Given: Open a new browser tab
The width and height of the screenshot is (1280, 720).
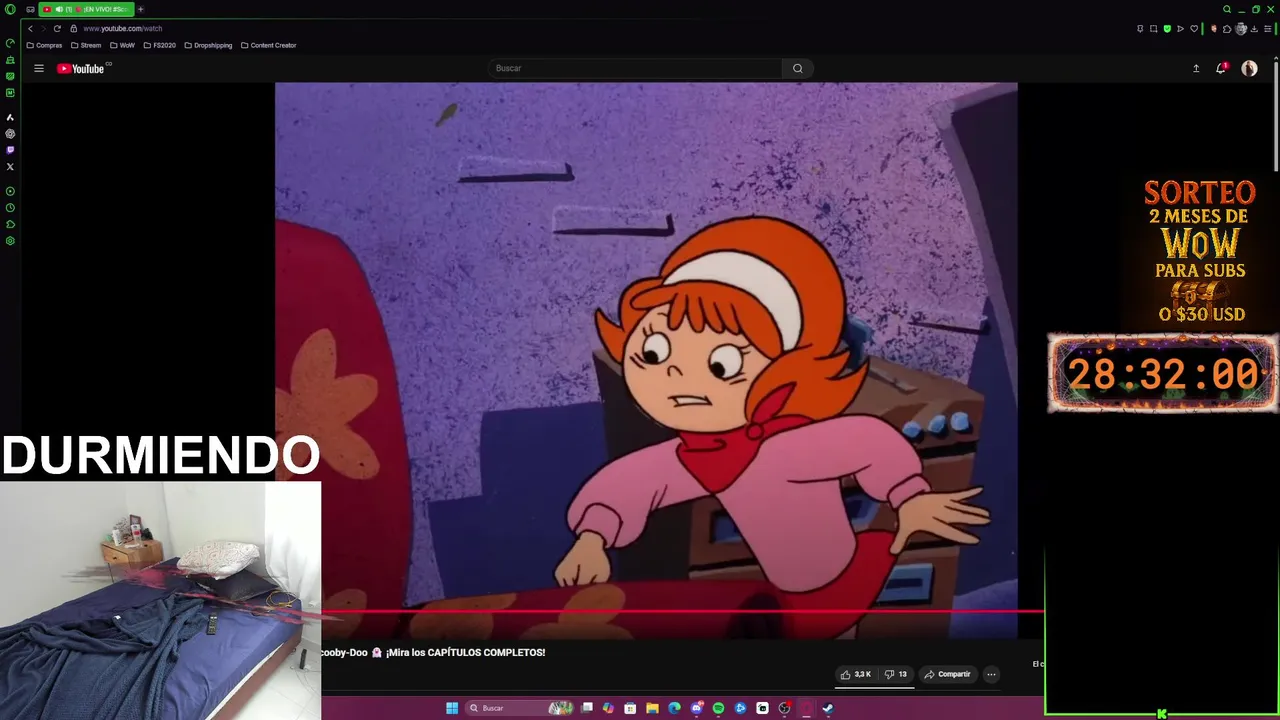Looking at the screenshot, I should coord(141,9).
